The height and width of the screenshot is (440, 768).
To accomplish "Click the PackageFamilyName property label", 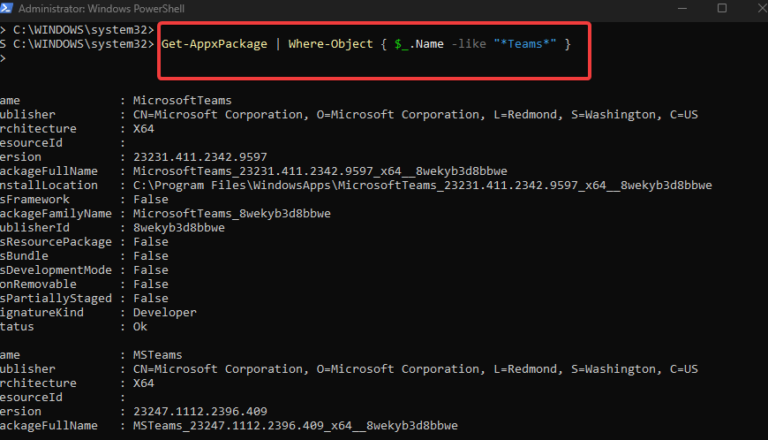I will pyautogui.click(x=55, y=214).
